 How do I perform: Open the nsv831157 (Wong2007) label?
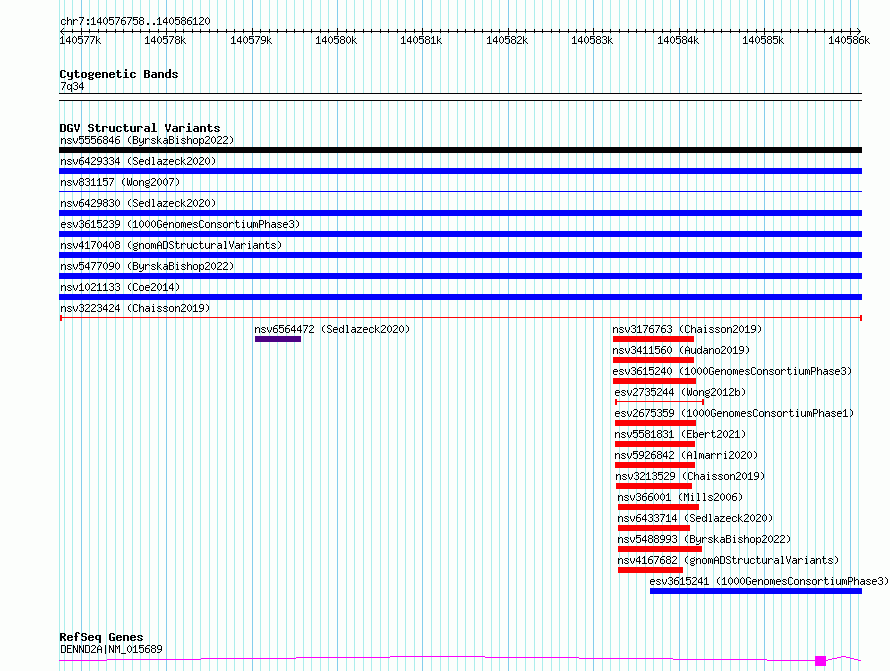(120, 182)
